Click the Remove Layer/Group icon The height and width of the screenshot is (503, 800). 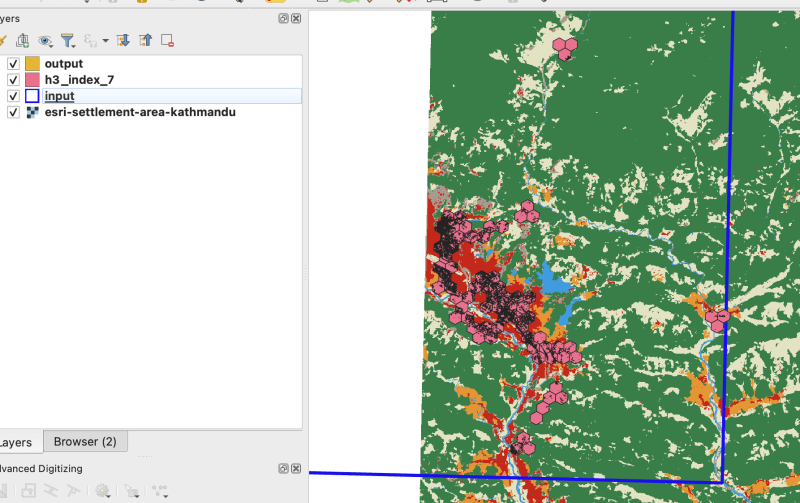tap(168, 41)
